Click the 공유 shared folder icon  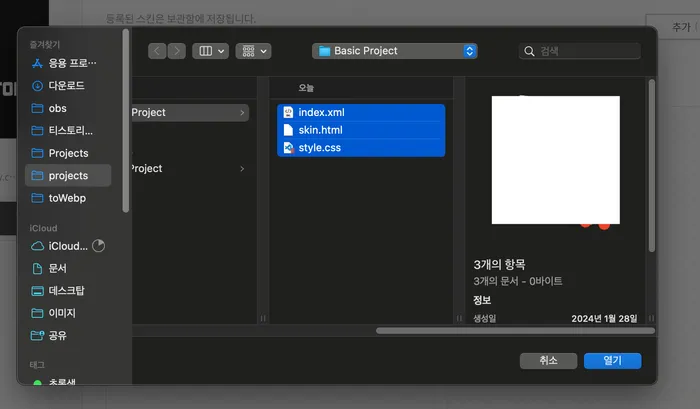coord(37,335)
